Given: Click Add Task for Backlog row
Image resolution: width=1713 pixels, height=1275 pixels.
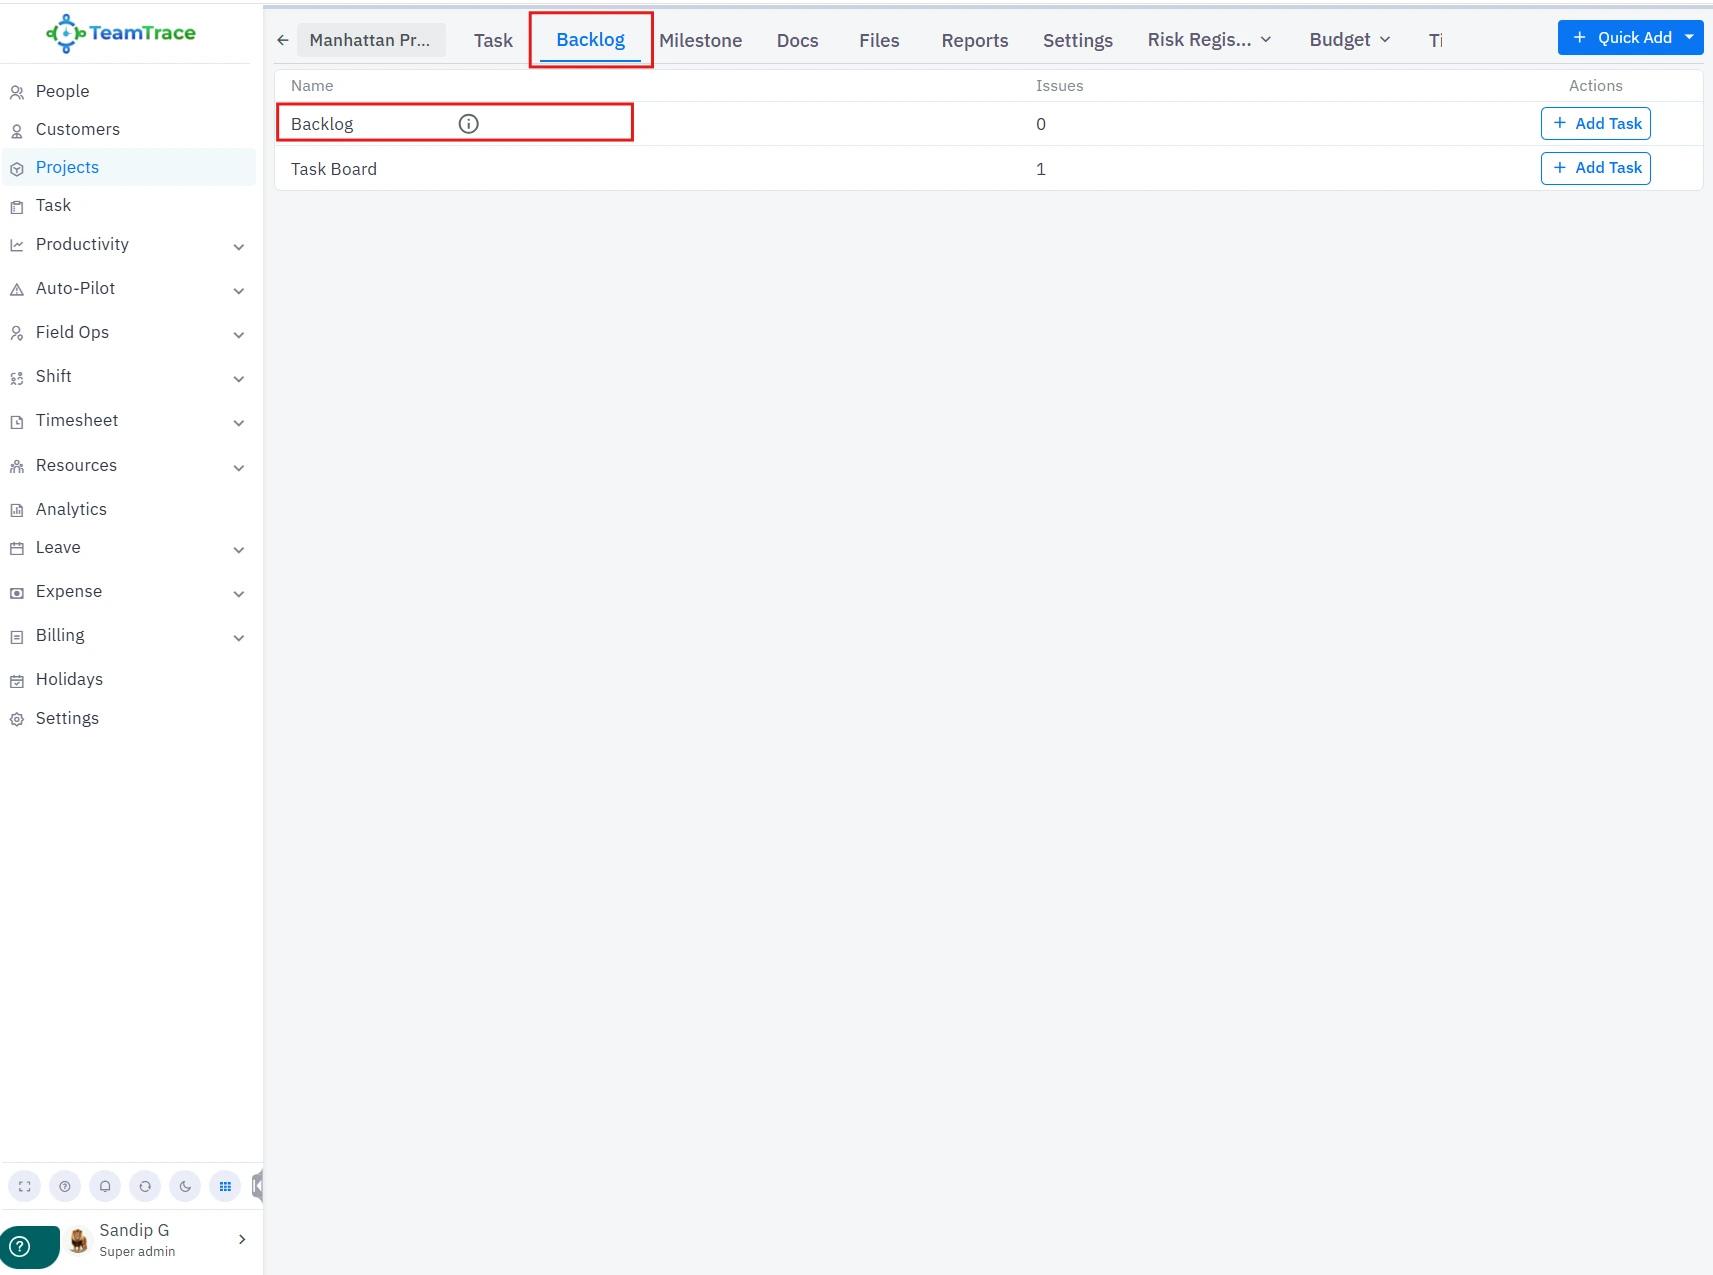Looking at the screenshot, I should click(1595, 124).
